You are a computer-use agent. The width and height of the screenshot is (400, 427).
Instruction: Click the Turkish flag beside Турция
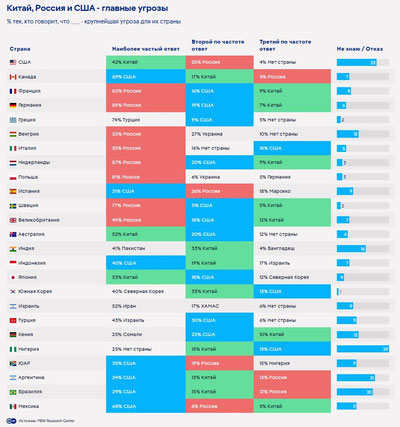click(13, 320)
